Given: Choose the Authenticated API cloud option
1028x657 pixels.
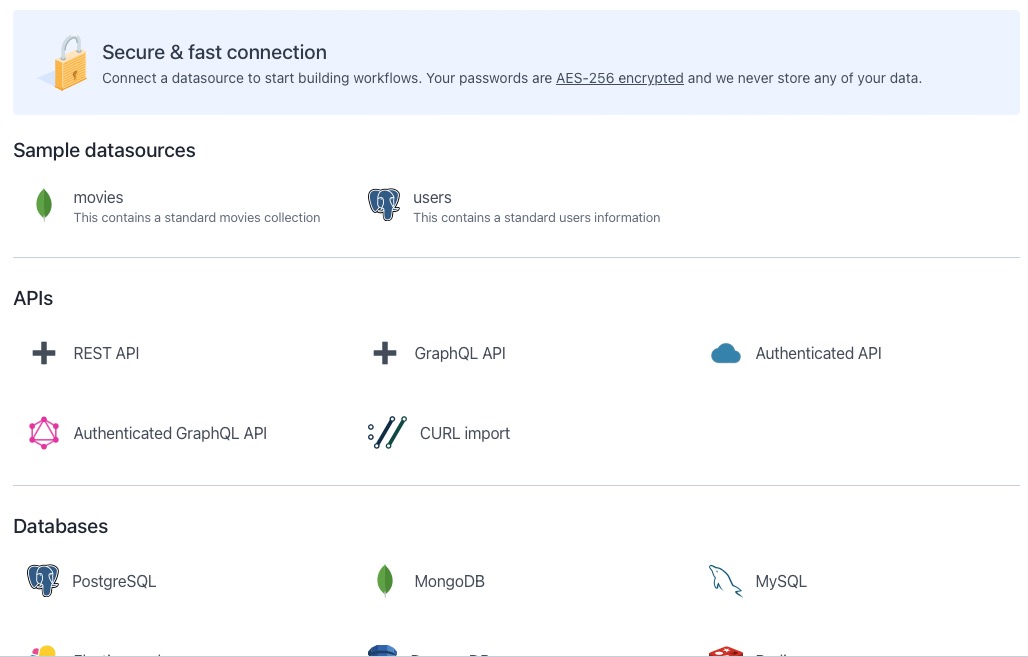Looking at the screenshot, I should point(817,353).
